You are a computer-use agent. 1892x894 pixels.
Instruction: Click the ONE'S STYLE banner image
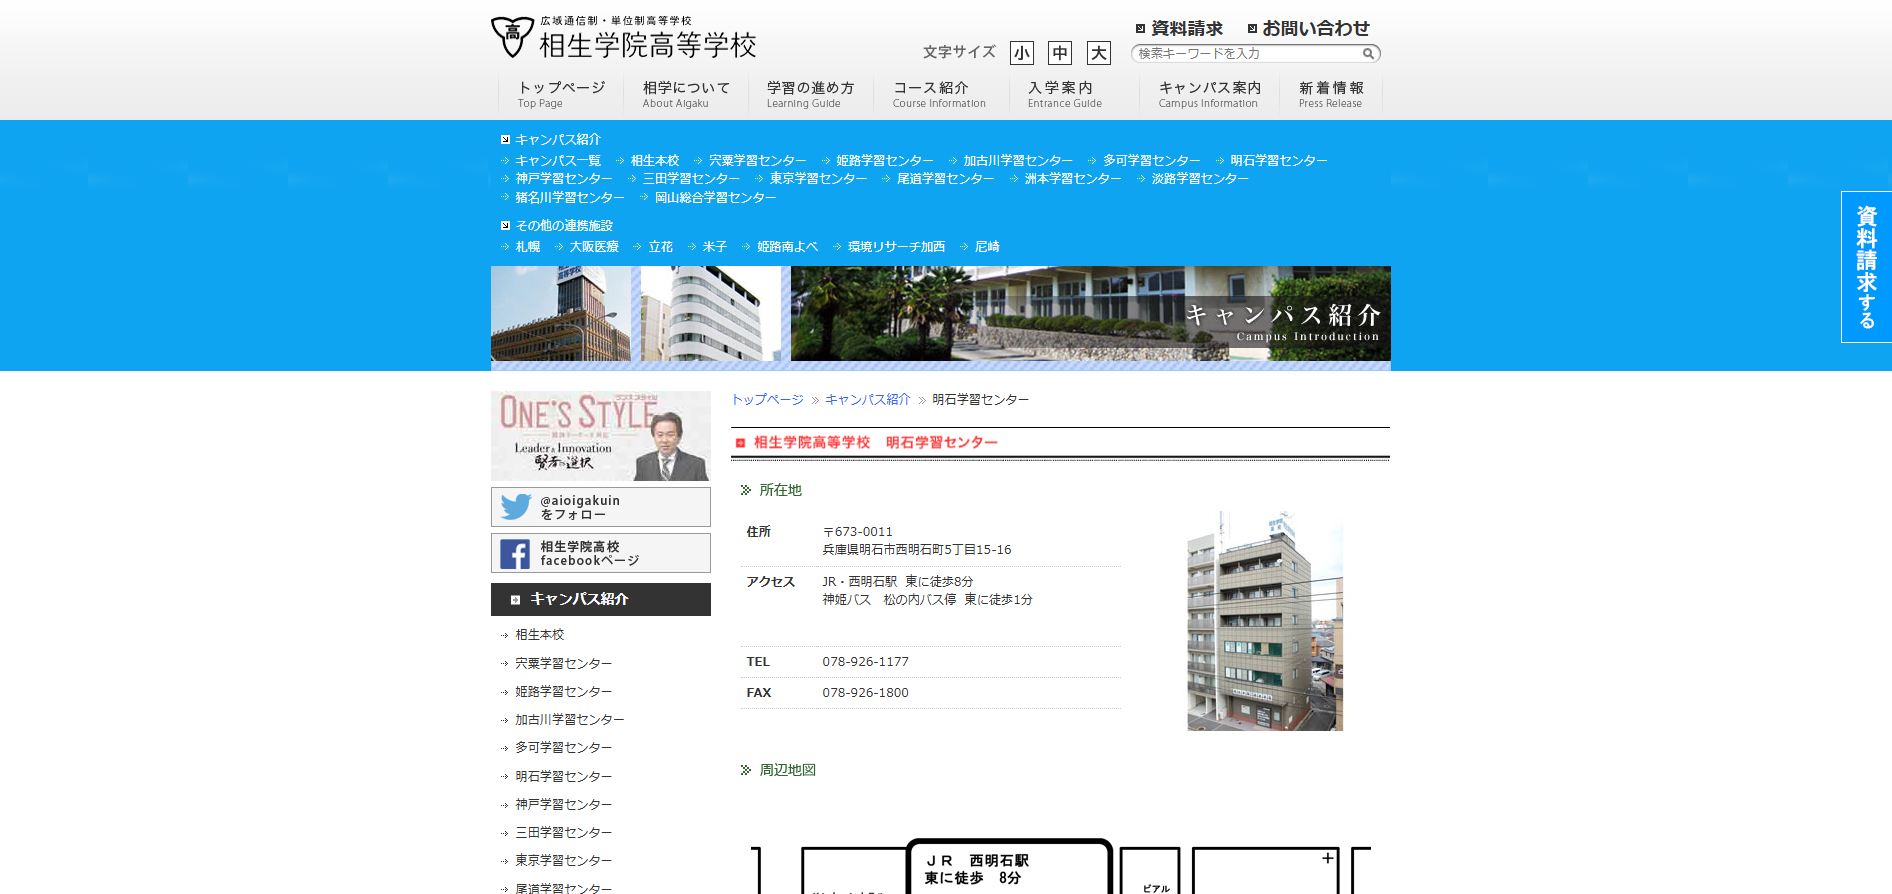[x=600, y=436]
